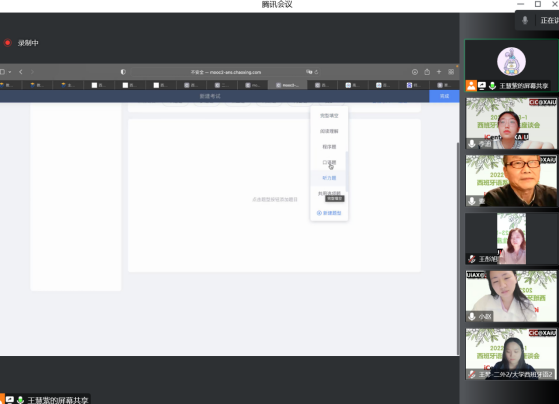Click the blue 完成 button

click(444, 96)
